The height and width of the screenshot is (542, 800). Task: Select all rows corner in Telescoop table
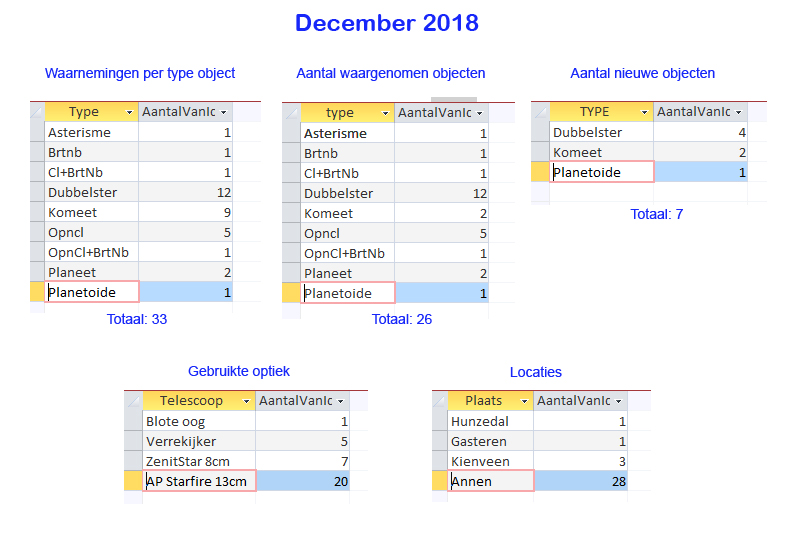[x=134, y=401]
